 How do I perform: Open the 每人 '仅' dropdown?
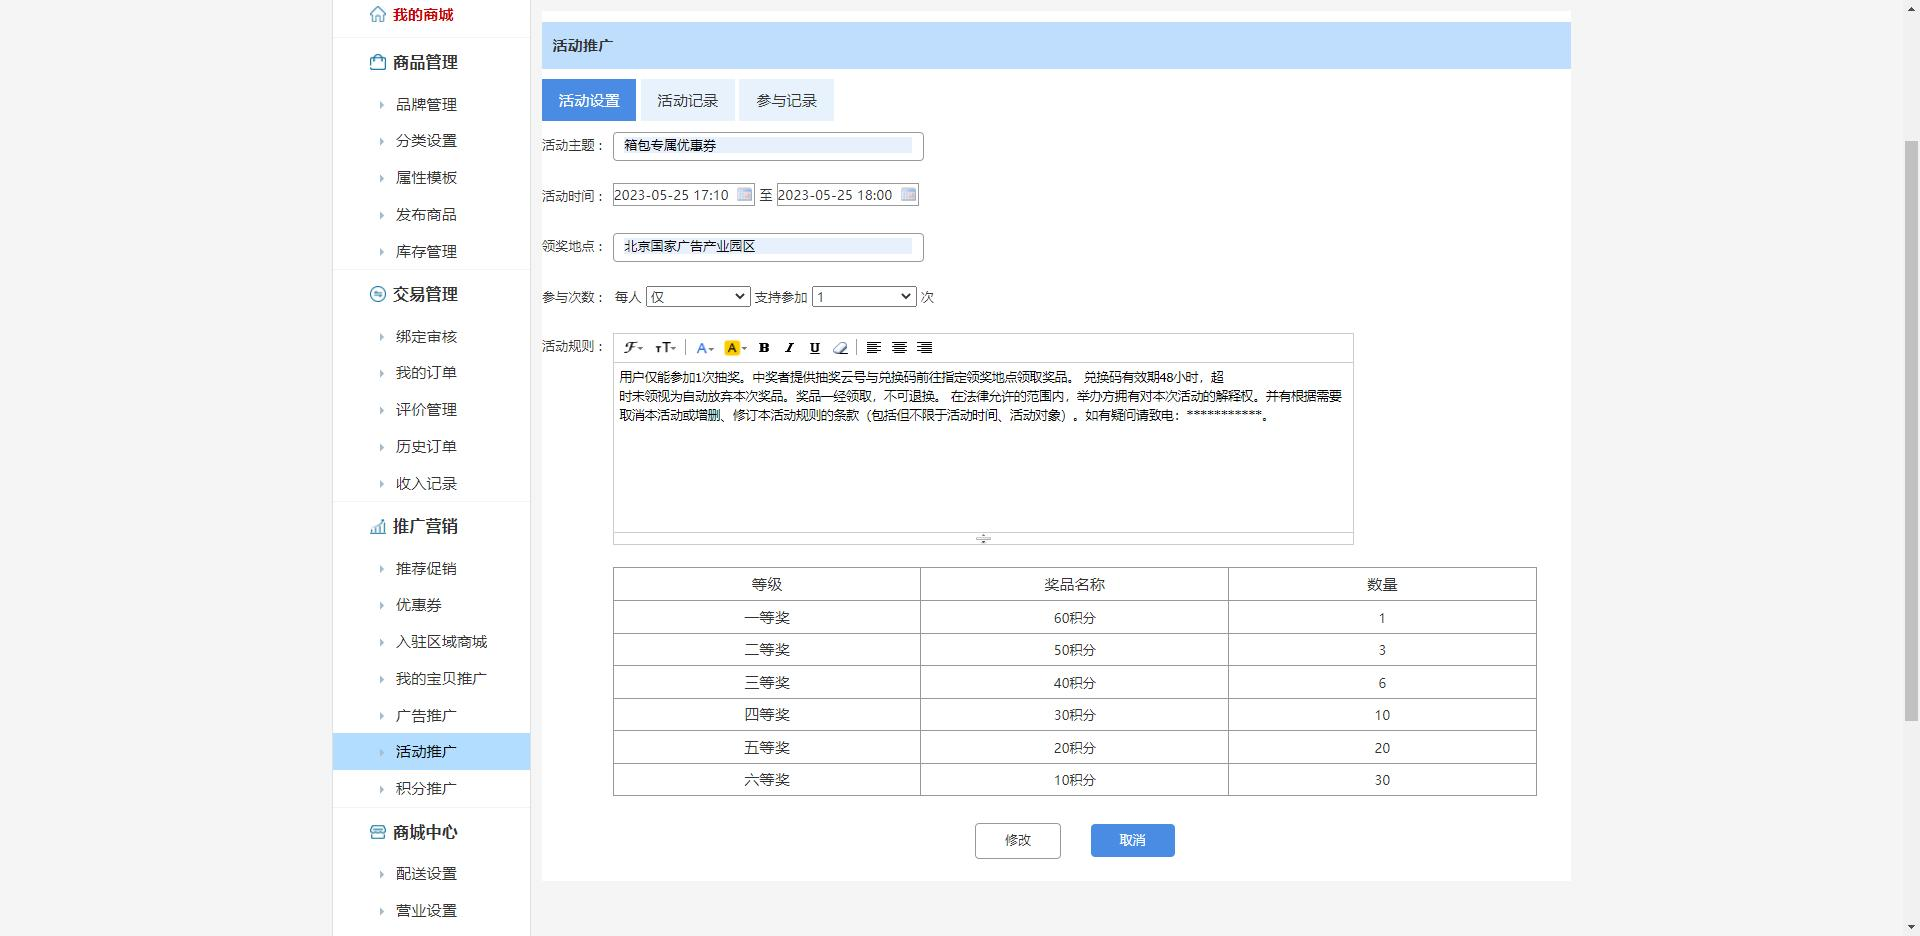(698, 297)
